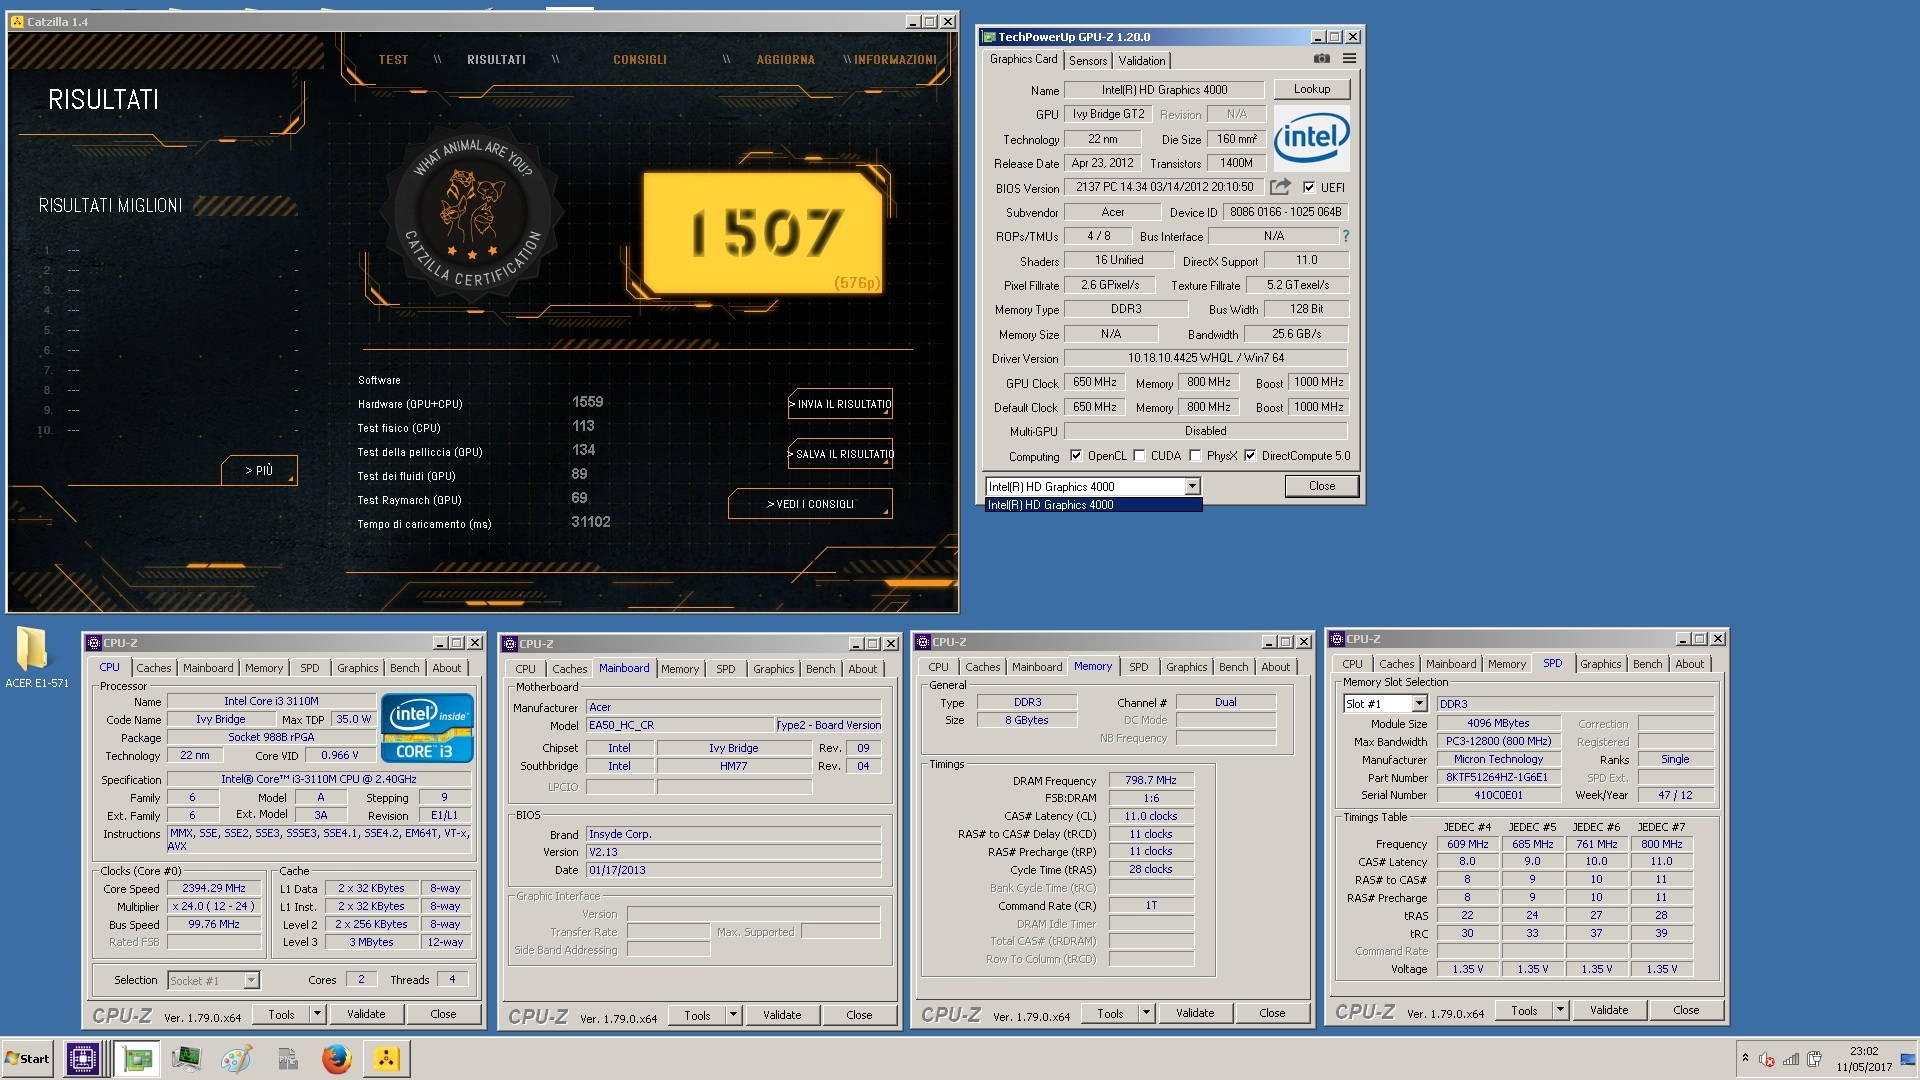This screenshot has height=1080, width=1920.
Task: Switch to the Sensors tab in GPU-Z
Action: click(1087, 61)
